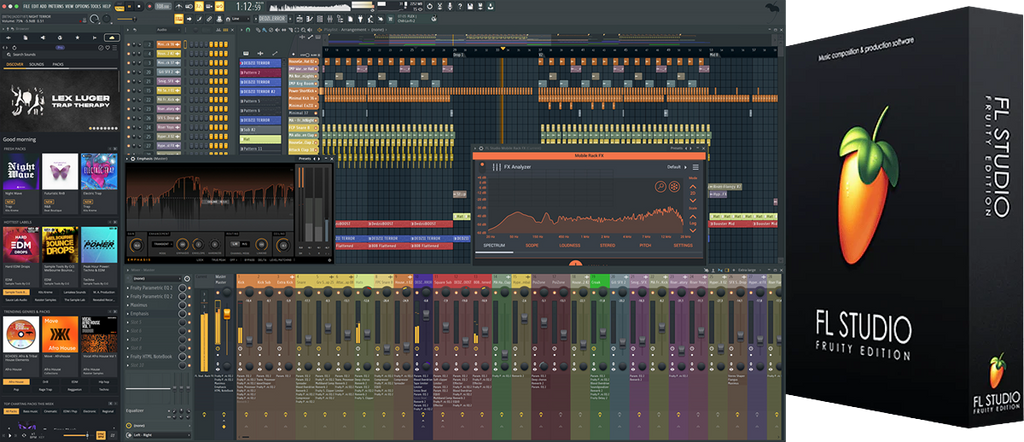Click the tempo display field
Image resolution: width=1024 pixels, height=442 pixels.
click(163, 7)
